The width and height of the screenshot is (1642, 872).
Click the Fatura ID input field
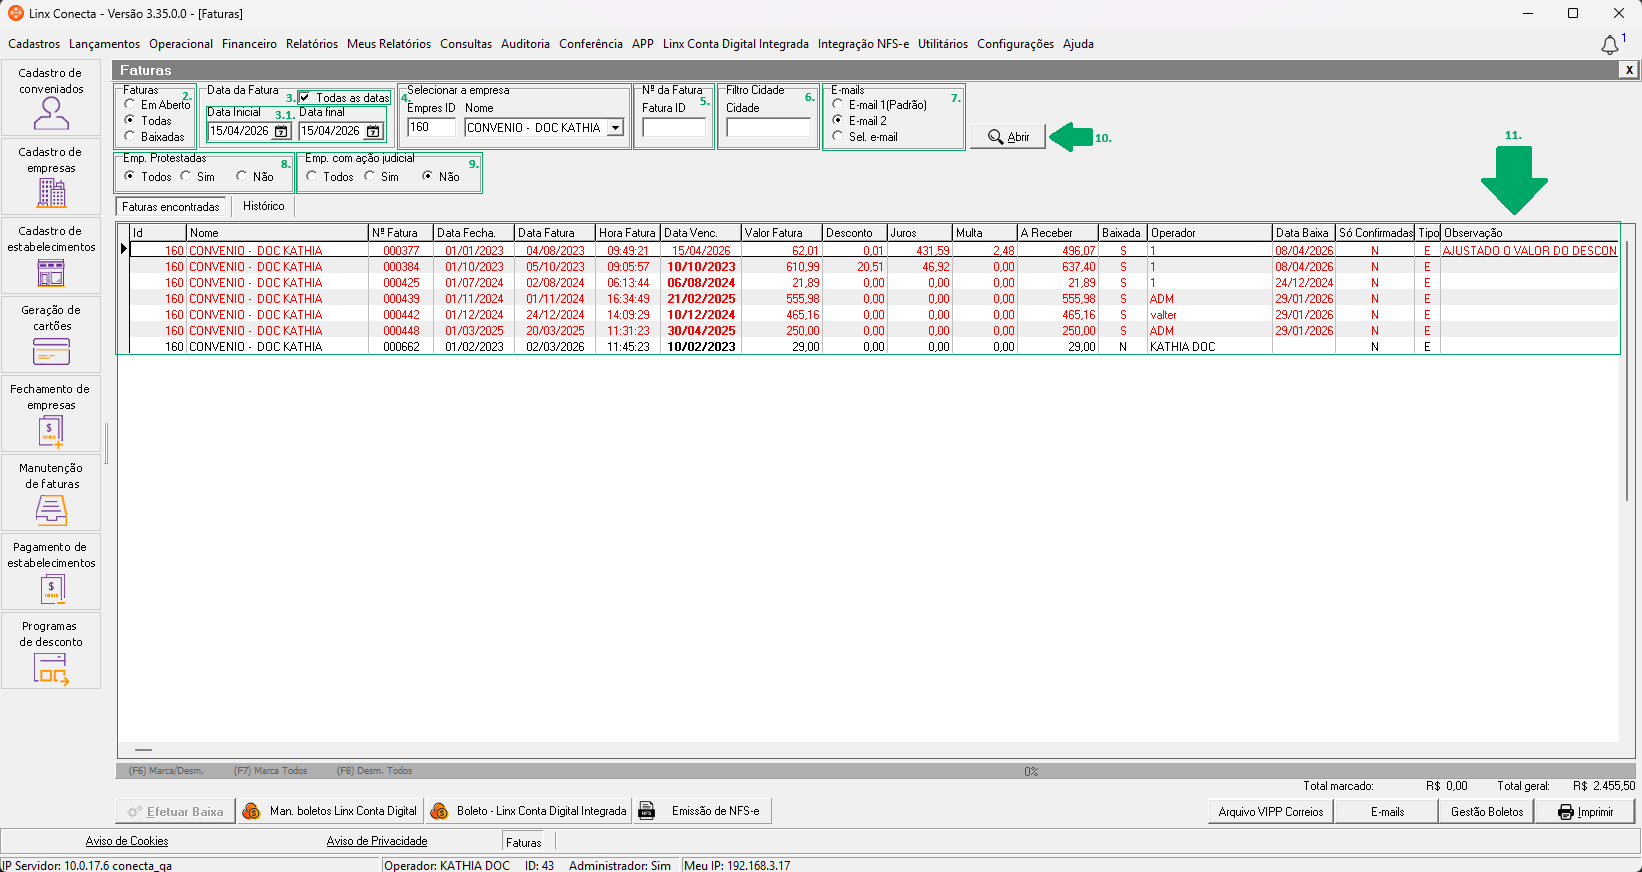[673, 128]
